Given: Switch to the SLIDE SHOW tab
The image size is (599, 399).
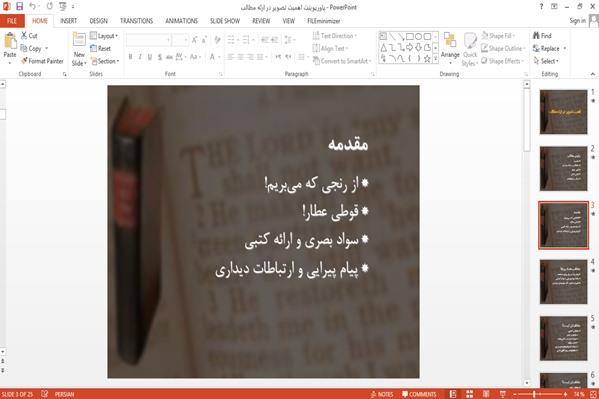Looking at the screenshot, I should pyautogui.click(x=225, y=21).
